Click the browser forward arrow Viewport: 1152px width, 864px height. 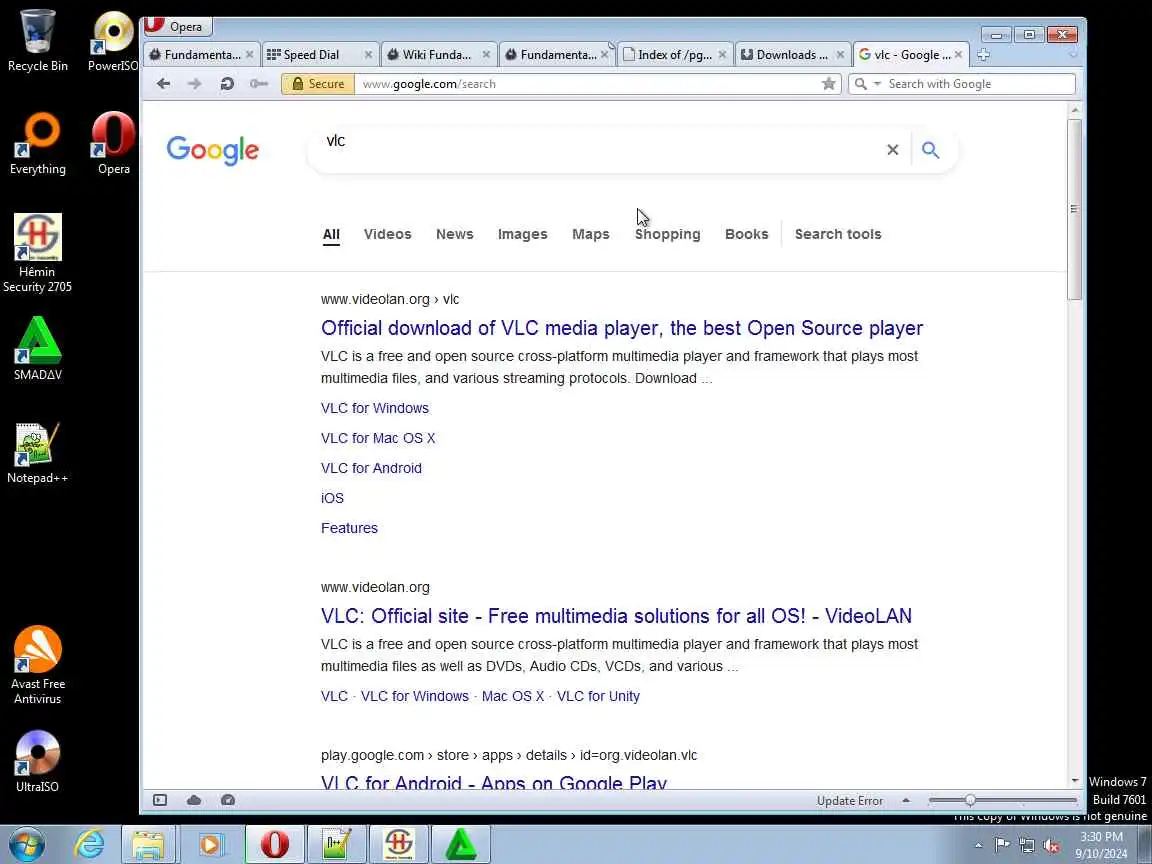point(195,84)
